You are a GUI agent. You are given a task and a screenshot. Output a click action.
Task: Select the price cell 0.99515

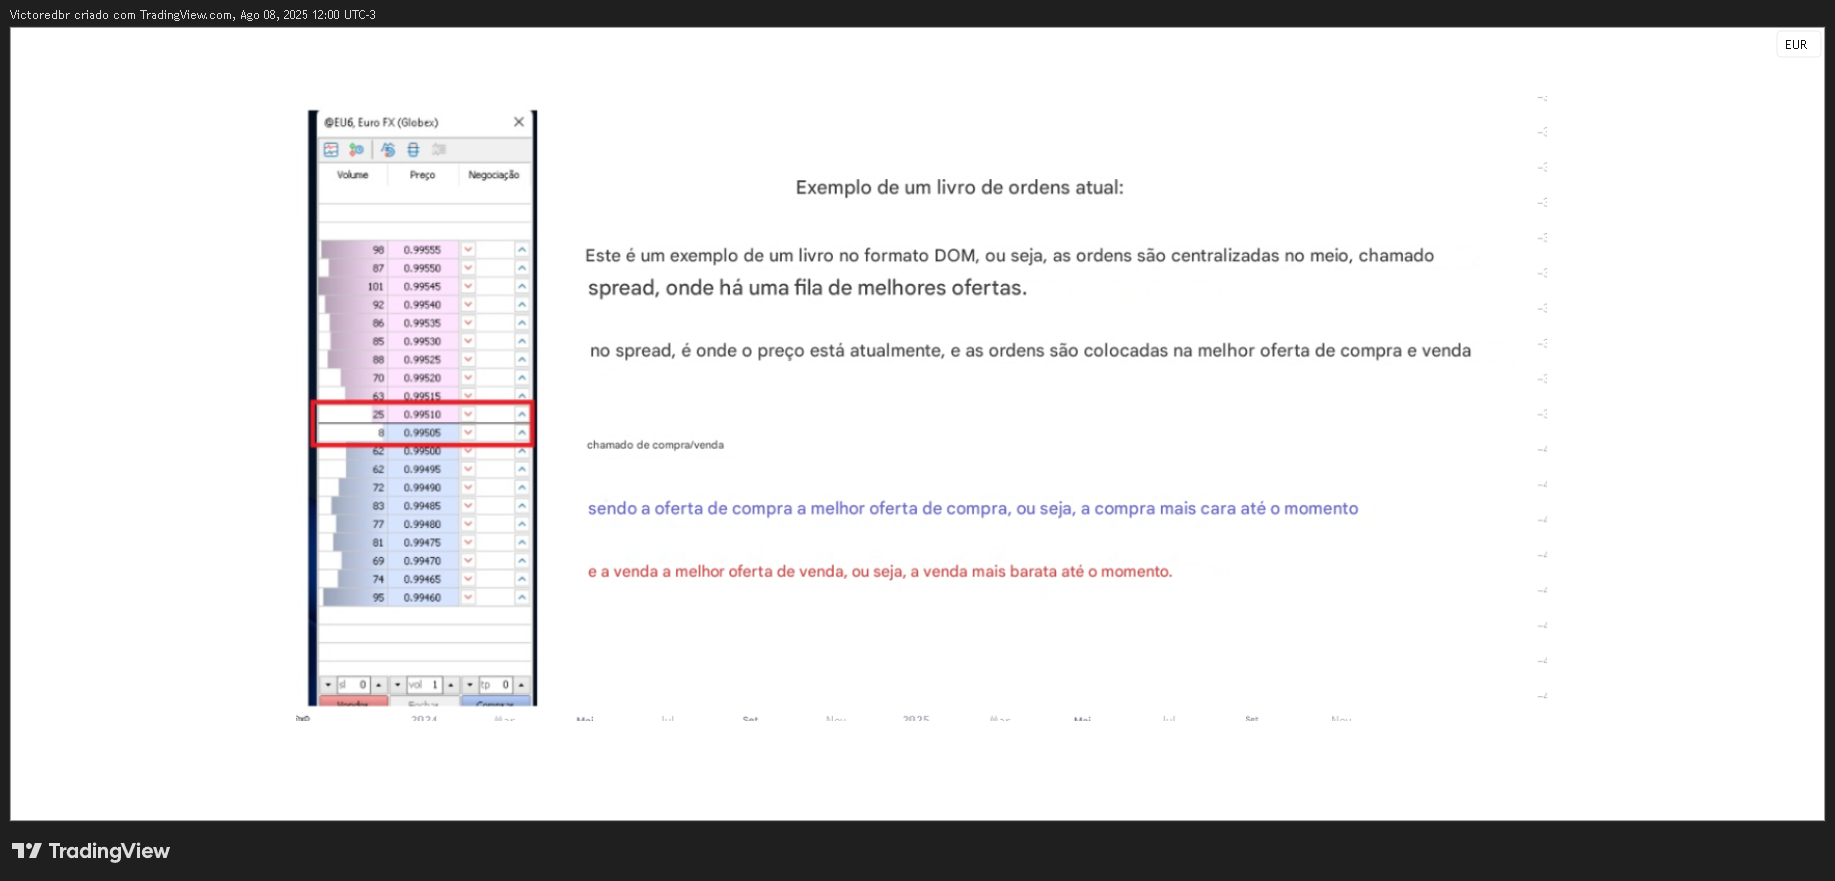point(423,396)
